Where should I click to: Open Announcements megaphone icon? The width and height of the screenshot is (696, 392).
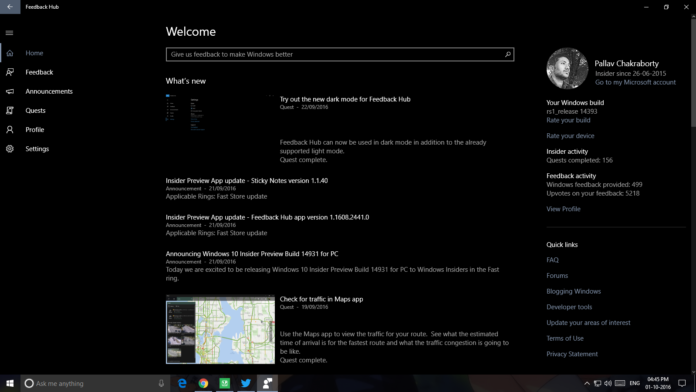click(10, 91)
